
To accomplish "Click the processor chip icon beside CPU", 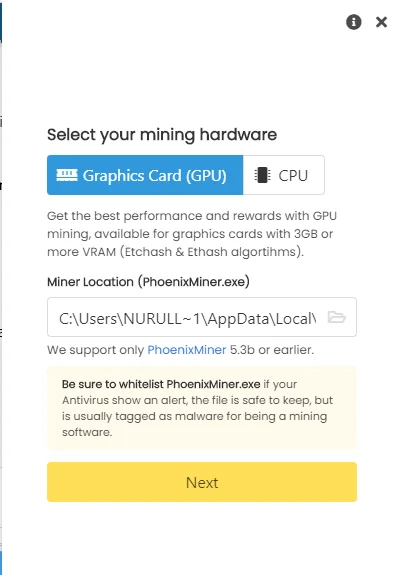I will point(262,175).
